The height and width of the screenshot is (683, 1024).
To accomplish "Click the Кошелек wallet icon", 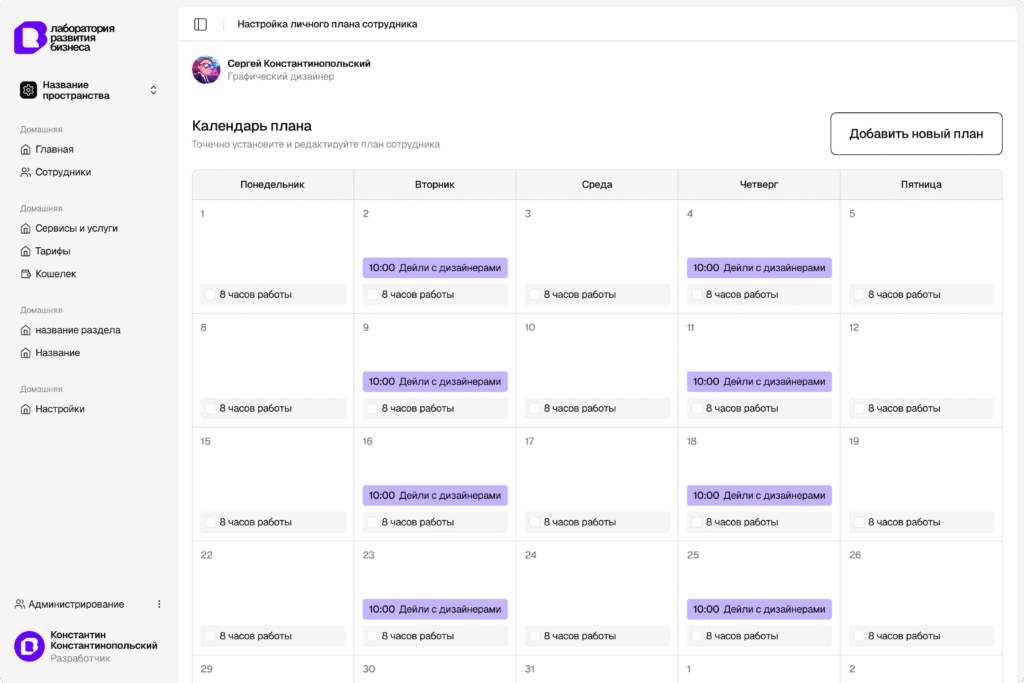I will [26, 274].
